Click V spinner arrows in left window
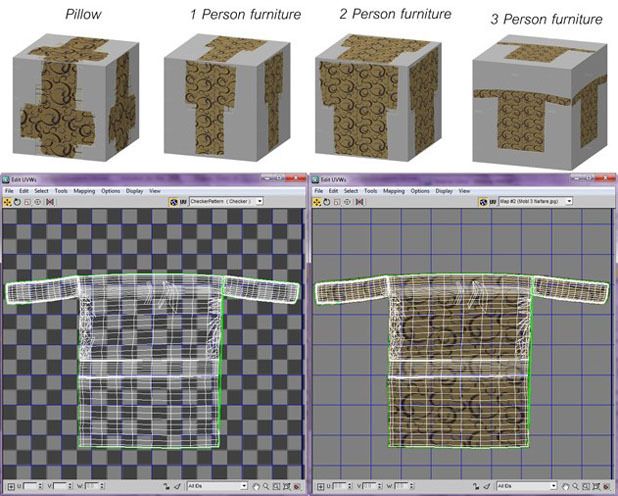Image resolution: width=618 pixels, height=496 pixels. [70, 486]
